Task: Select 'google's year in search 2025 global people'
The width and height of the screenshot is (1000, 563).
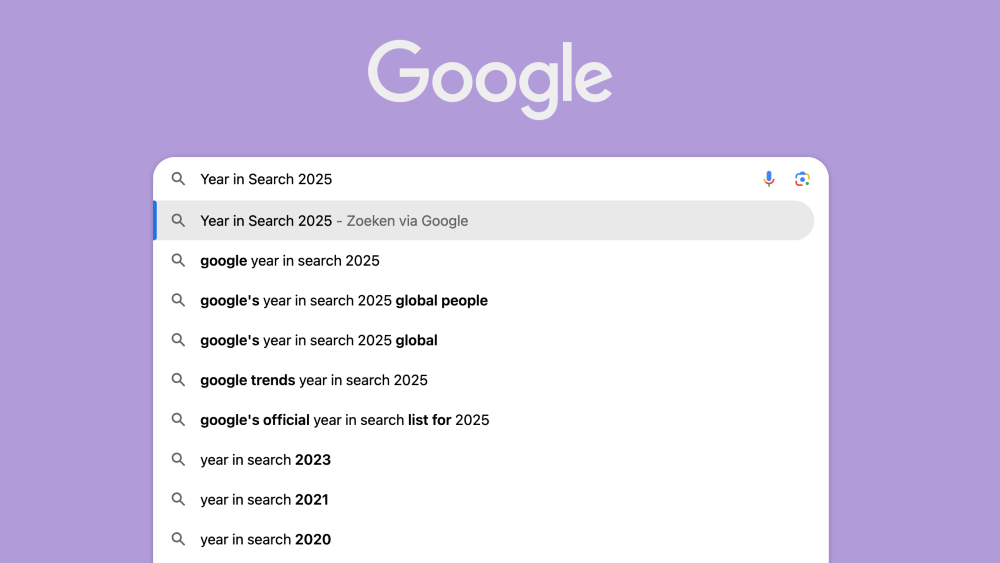Action: pos(344,301)
